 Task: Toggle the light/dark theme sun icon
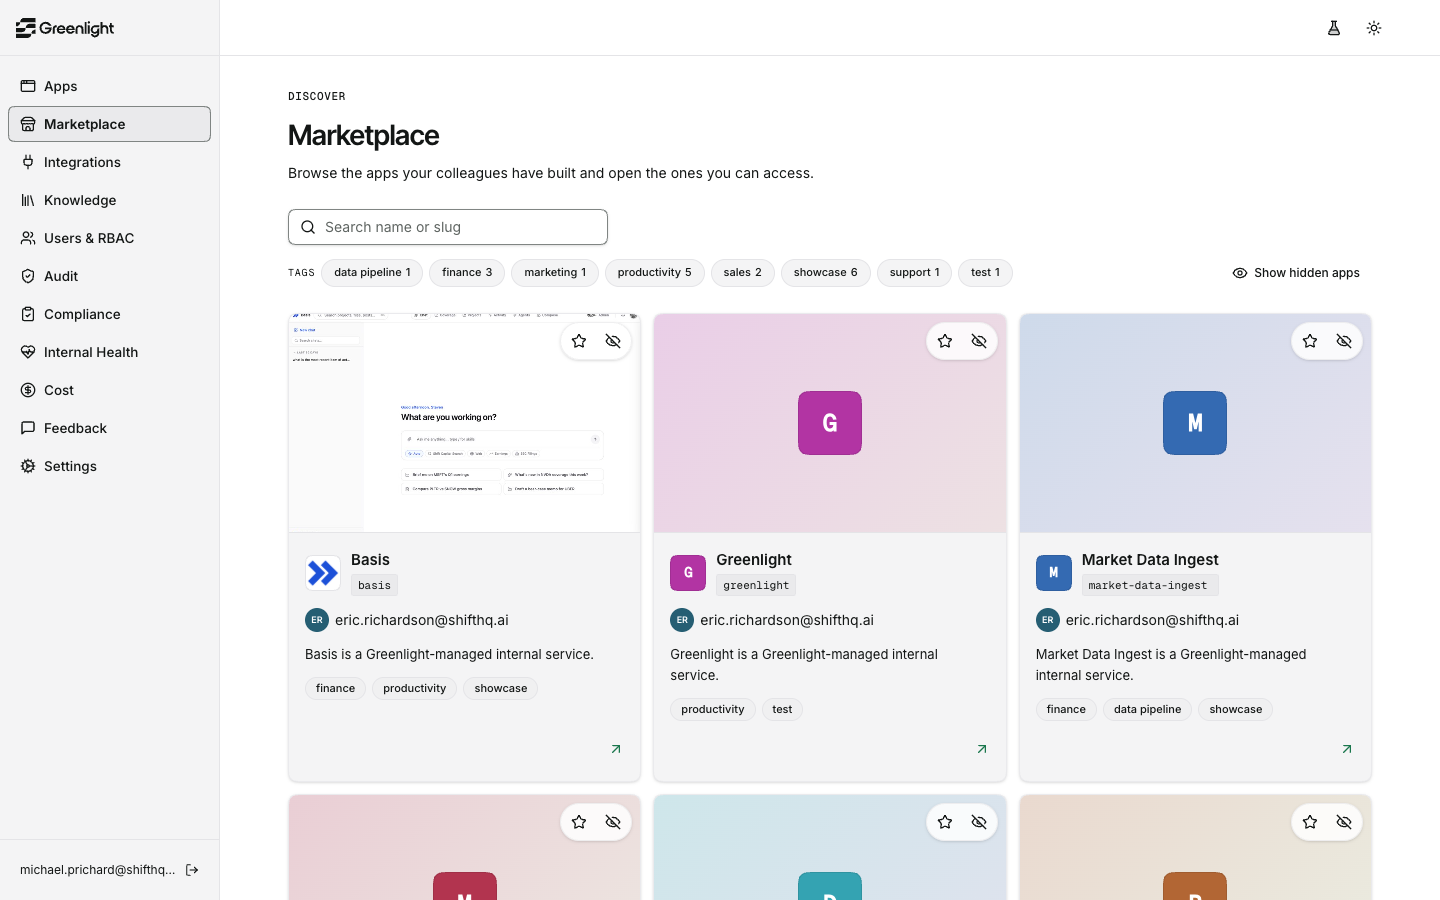pyautogui.click(x=1374, y=28)
